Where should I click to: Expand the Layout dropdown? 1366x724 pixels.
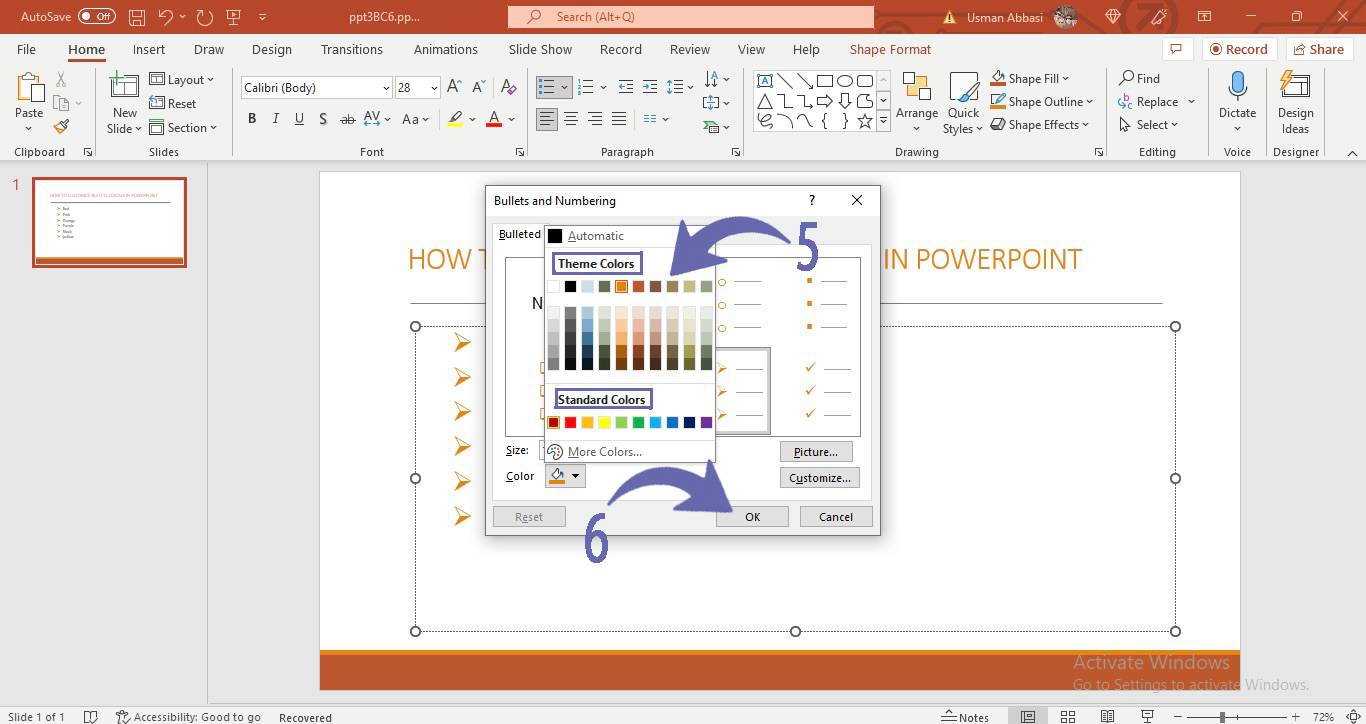(182, 80)
